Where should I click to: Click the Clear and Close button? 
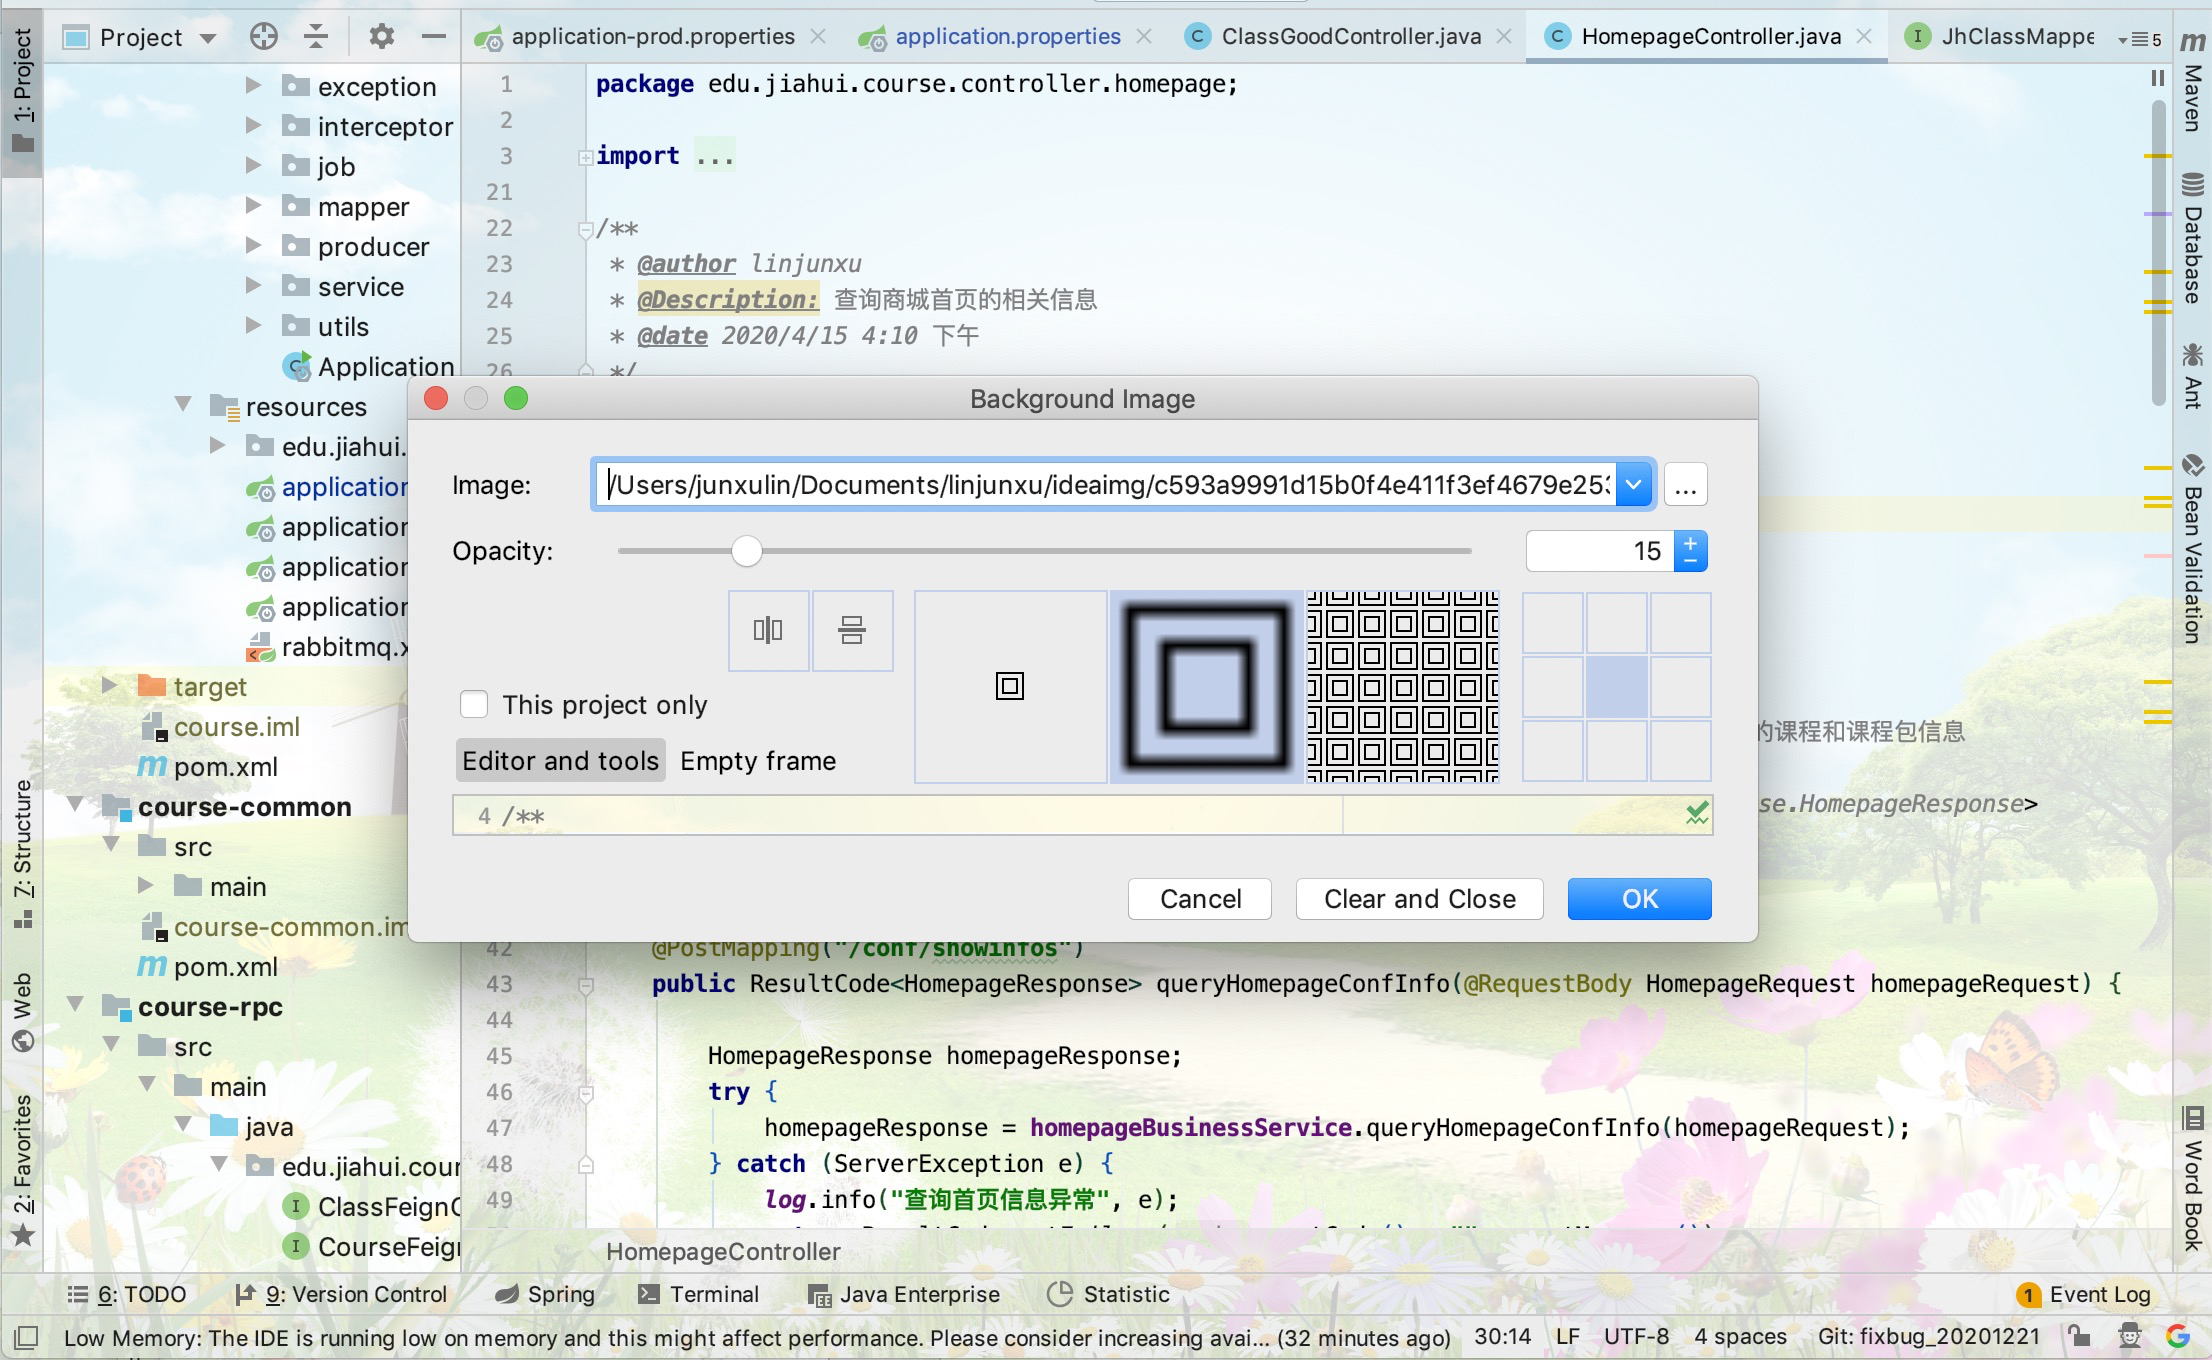pos(1419,897)
